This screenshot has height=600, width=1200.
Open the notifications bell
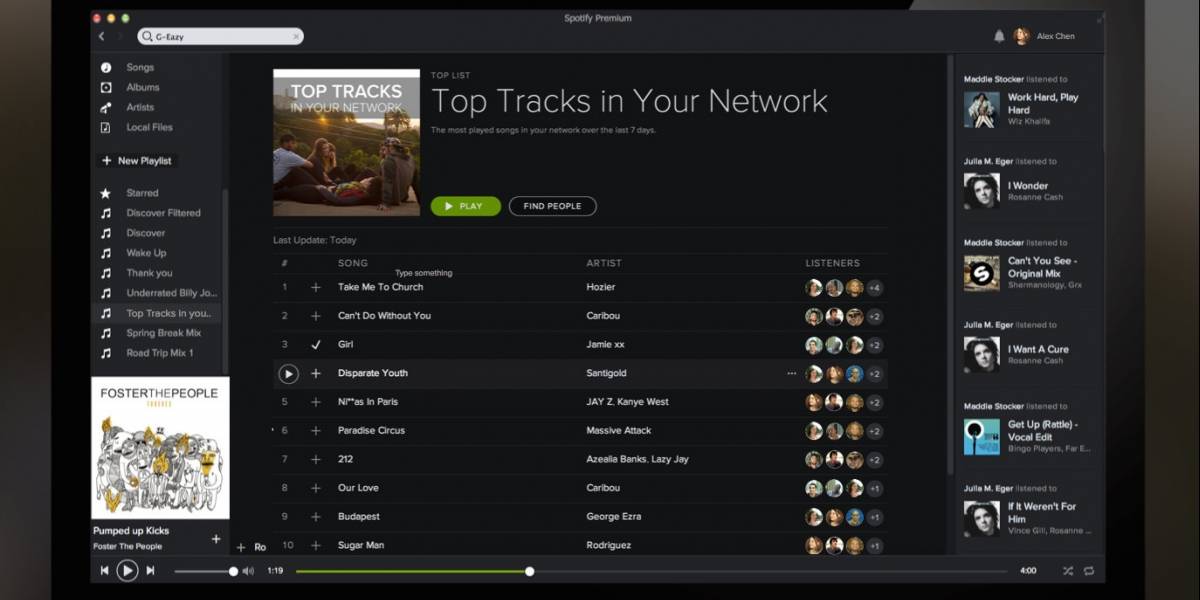click(999, 36)
